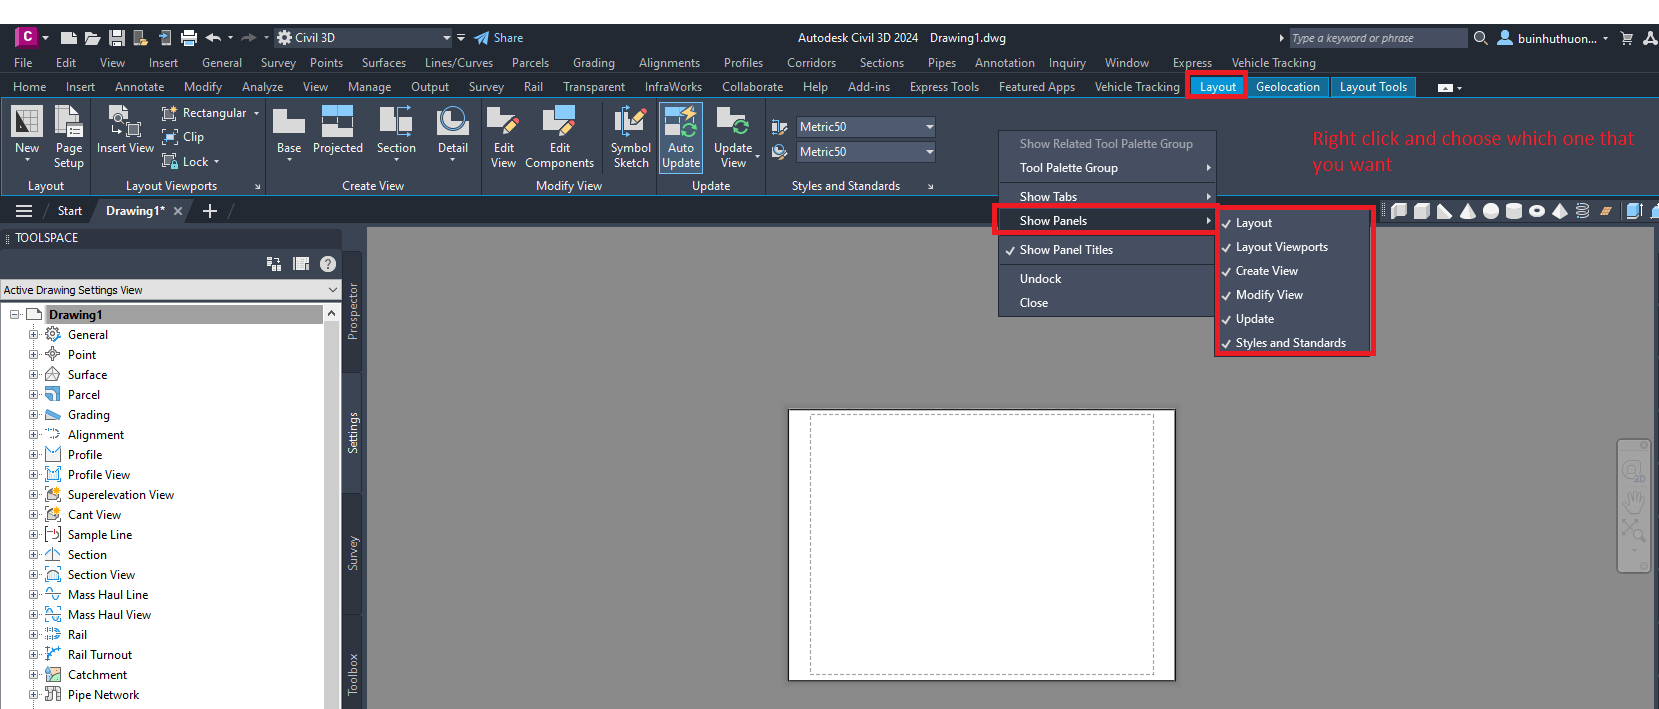Uncheck Modify View panel entry
This screenshot has width=1659, height=709.
[1294, 295]
